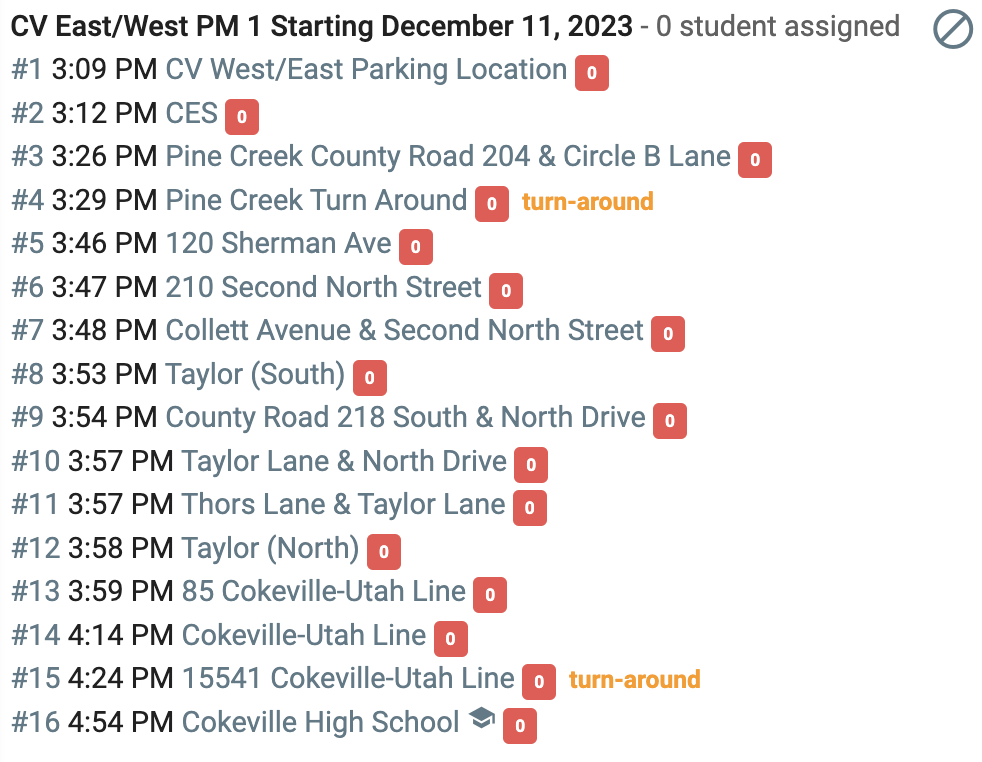
Task: Click turn-around label on stop #15
Action: pyautogui.click(x=634, y=679)
